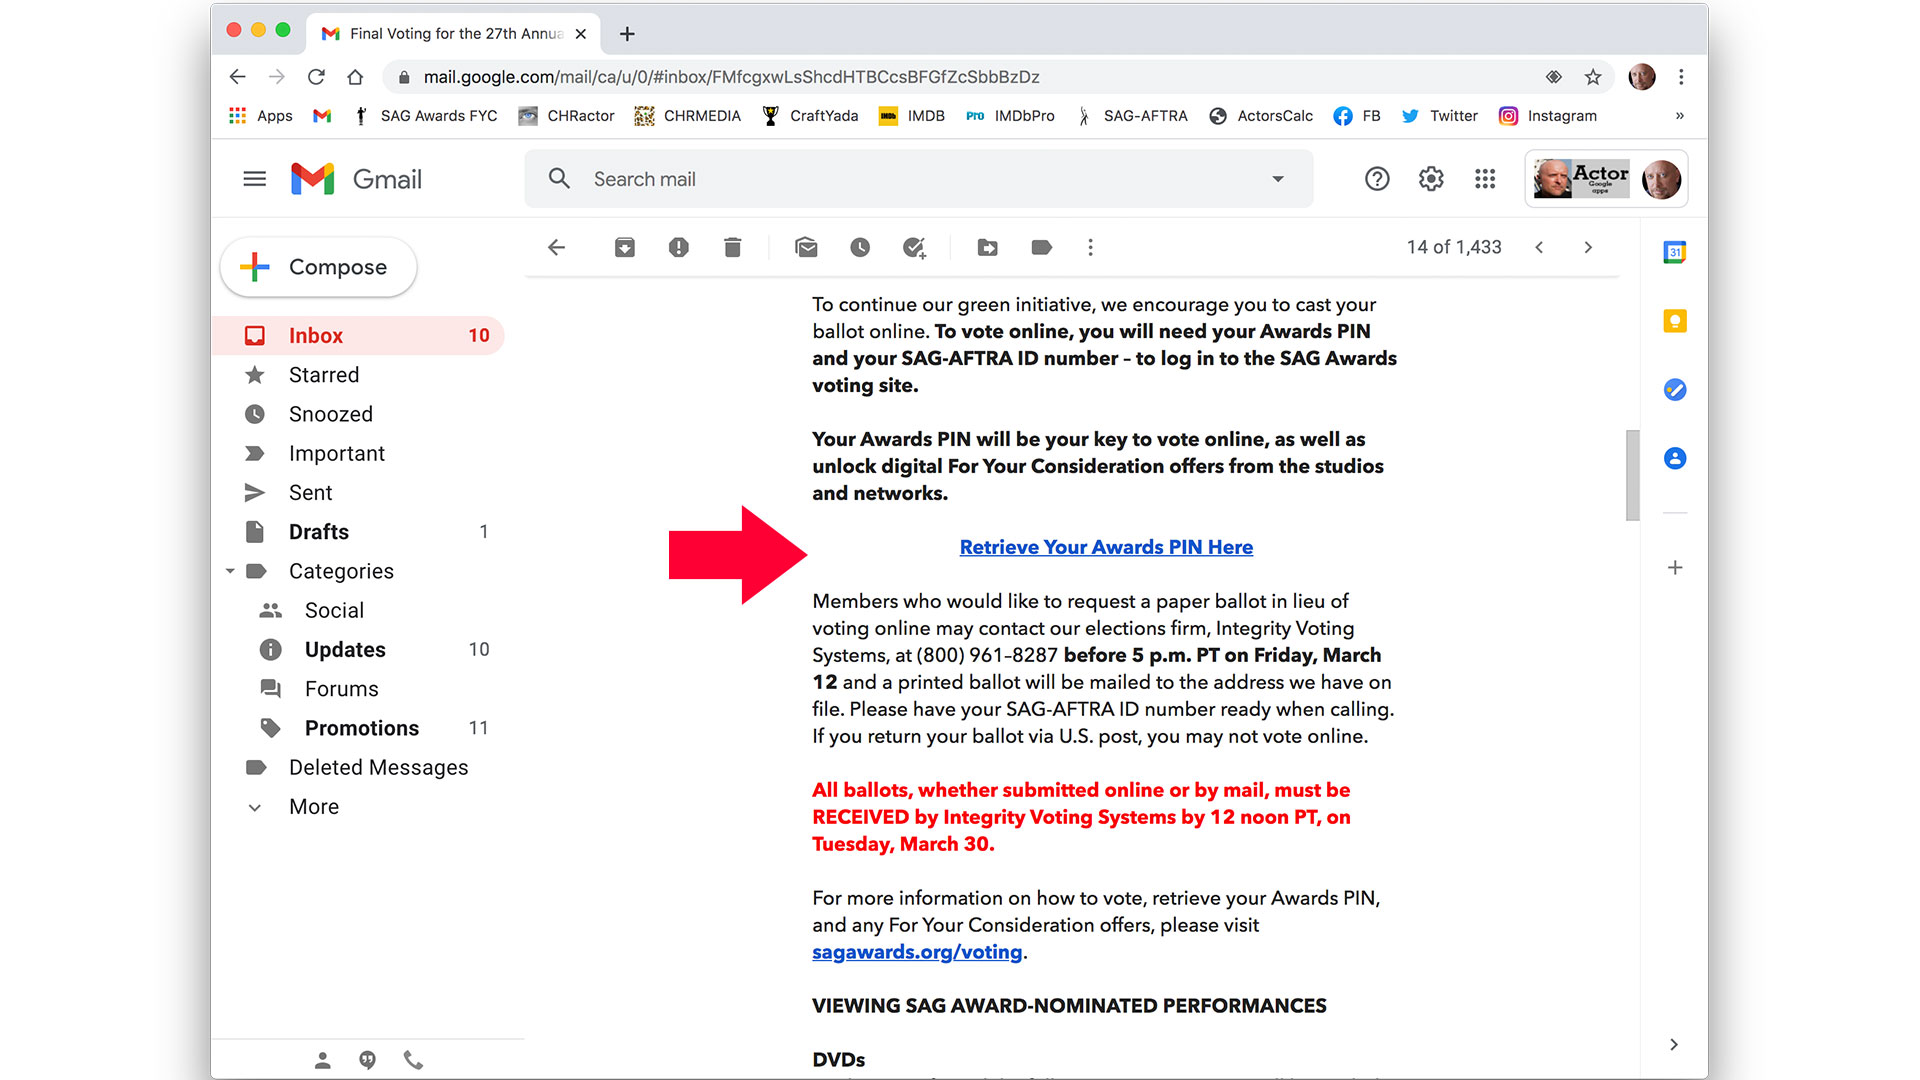This screenshot has width=1920, height=1080.
Task: Toggle the Important label in sidebar
Action: coord(336,452)
